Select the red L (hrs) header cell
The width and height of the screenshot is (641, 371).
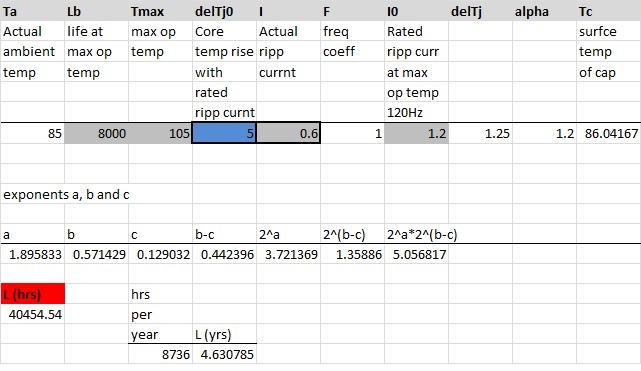(32, 294)
